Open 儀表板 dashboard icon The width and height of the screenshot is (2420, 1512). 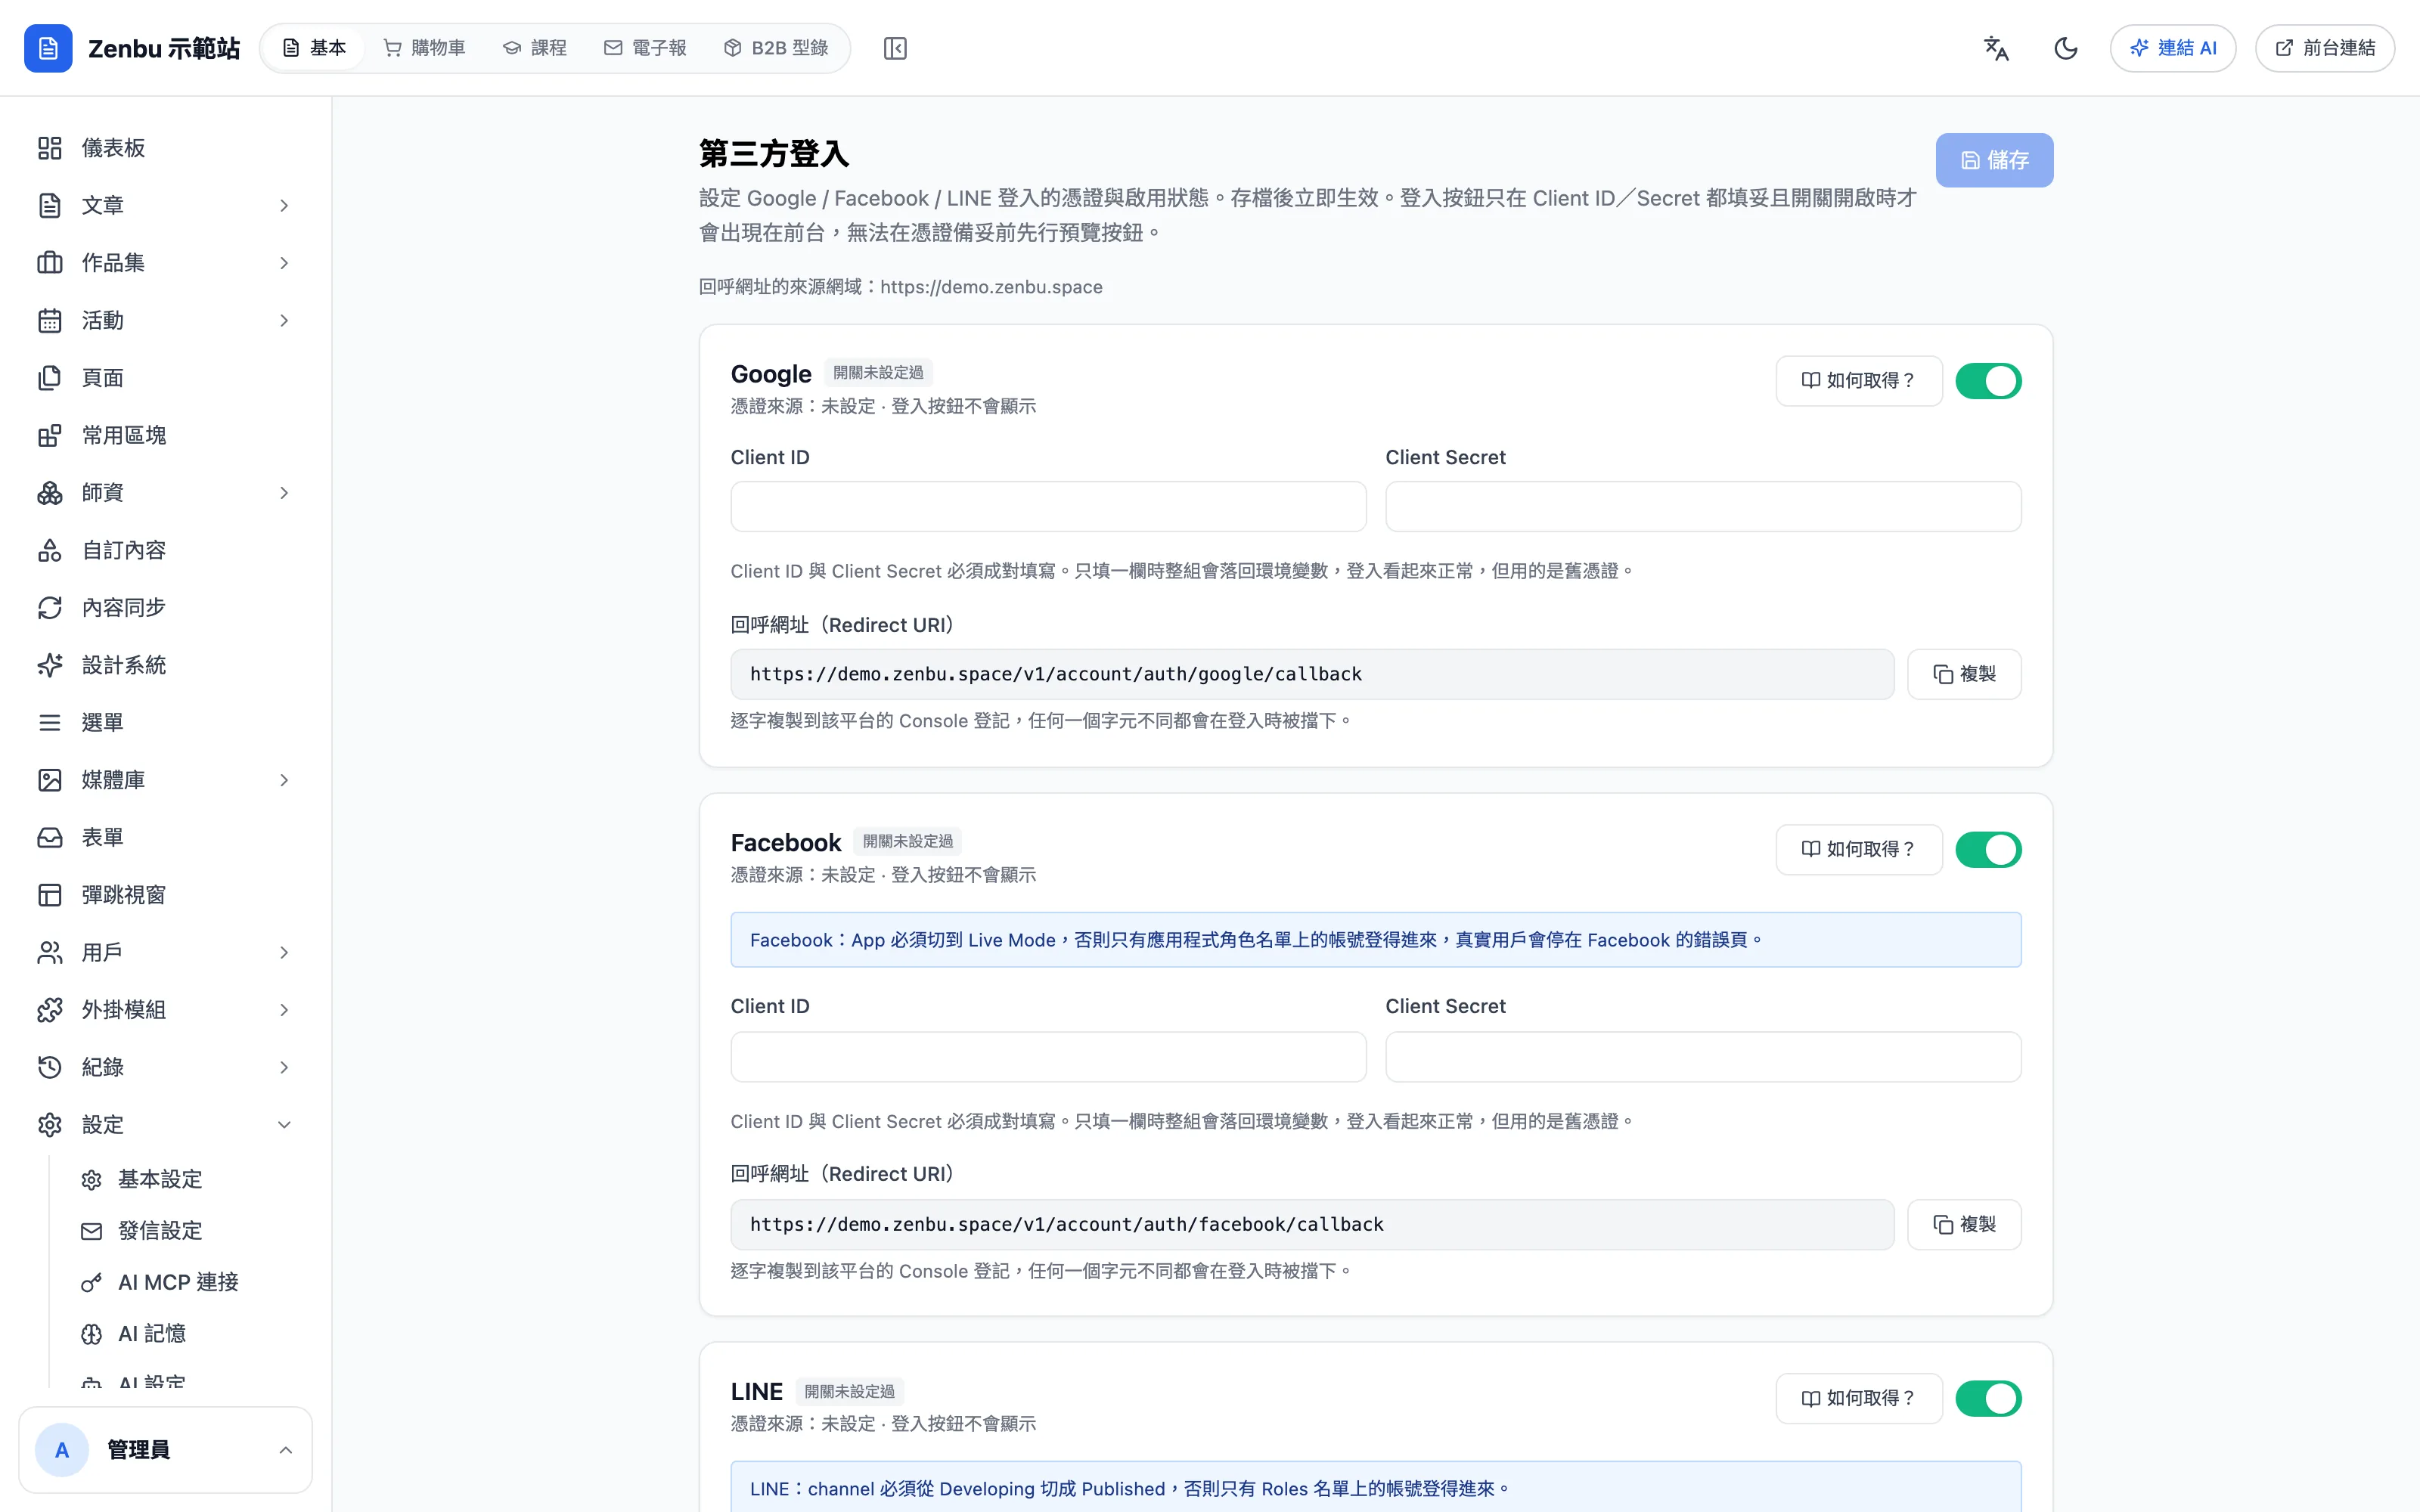[x=50, y=148]
